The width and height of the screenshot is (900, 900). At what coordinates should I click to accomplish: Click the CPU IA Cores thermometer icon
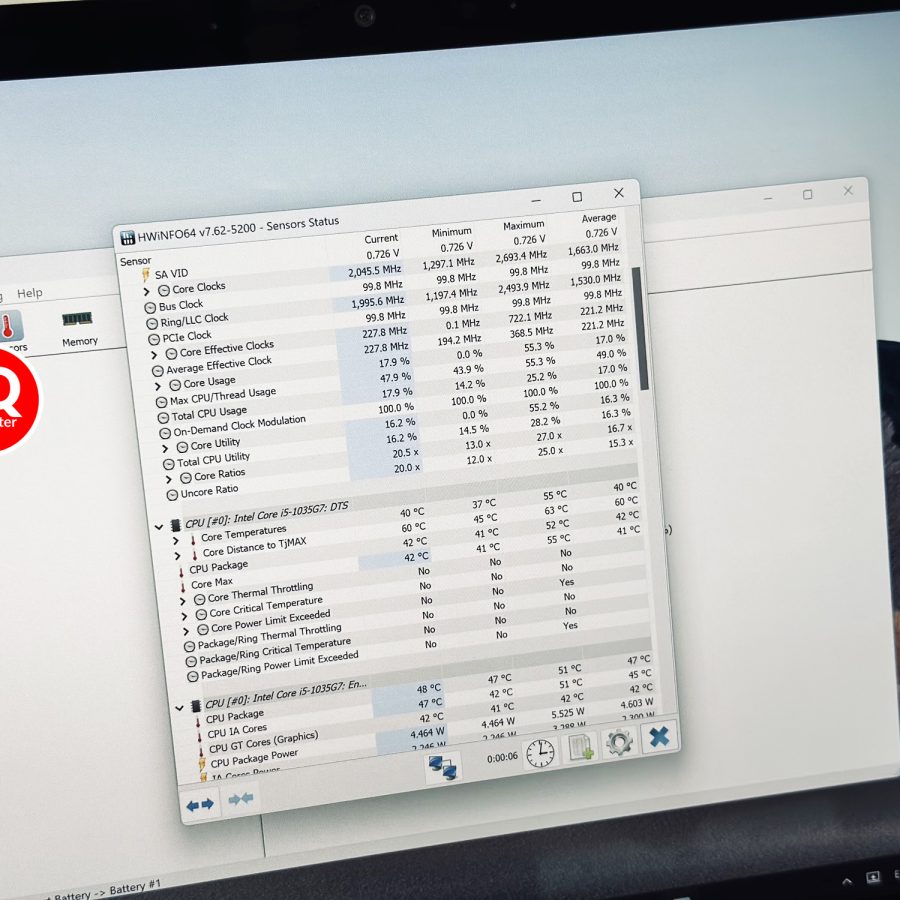coord(199,736)
